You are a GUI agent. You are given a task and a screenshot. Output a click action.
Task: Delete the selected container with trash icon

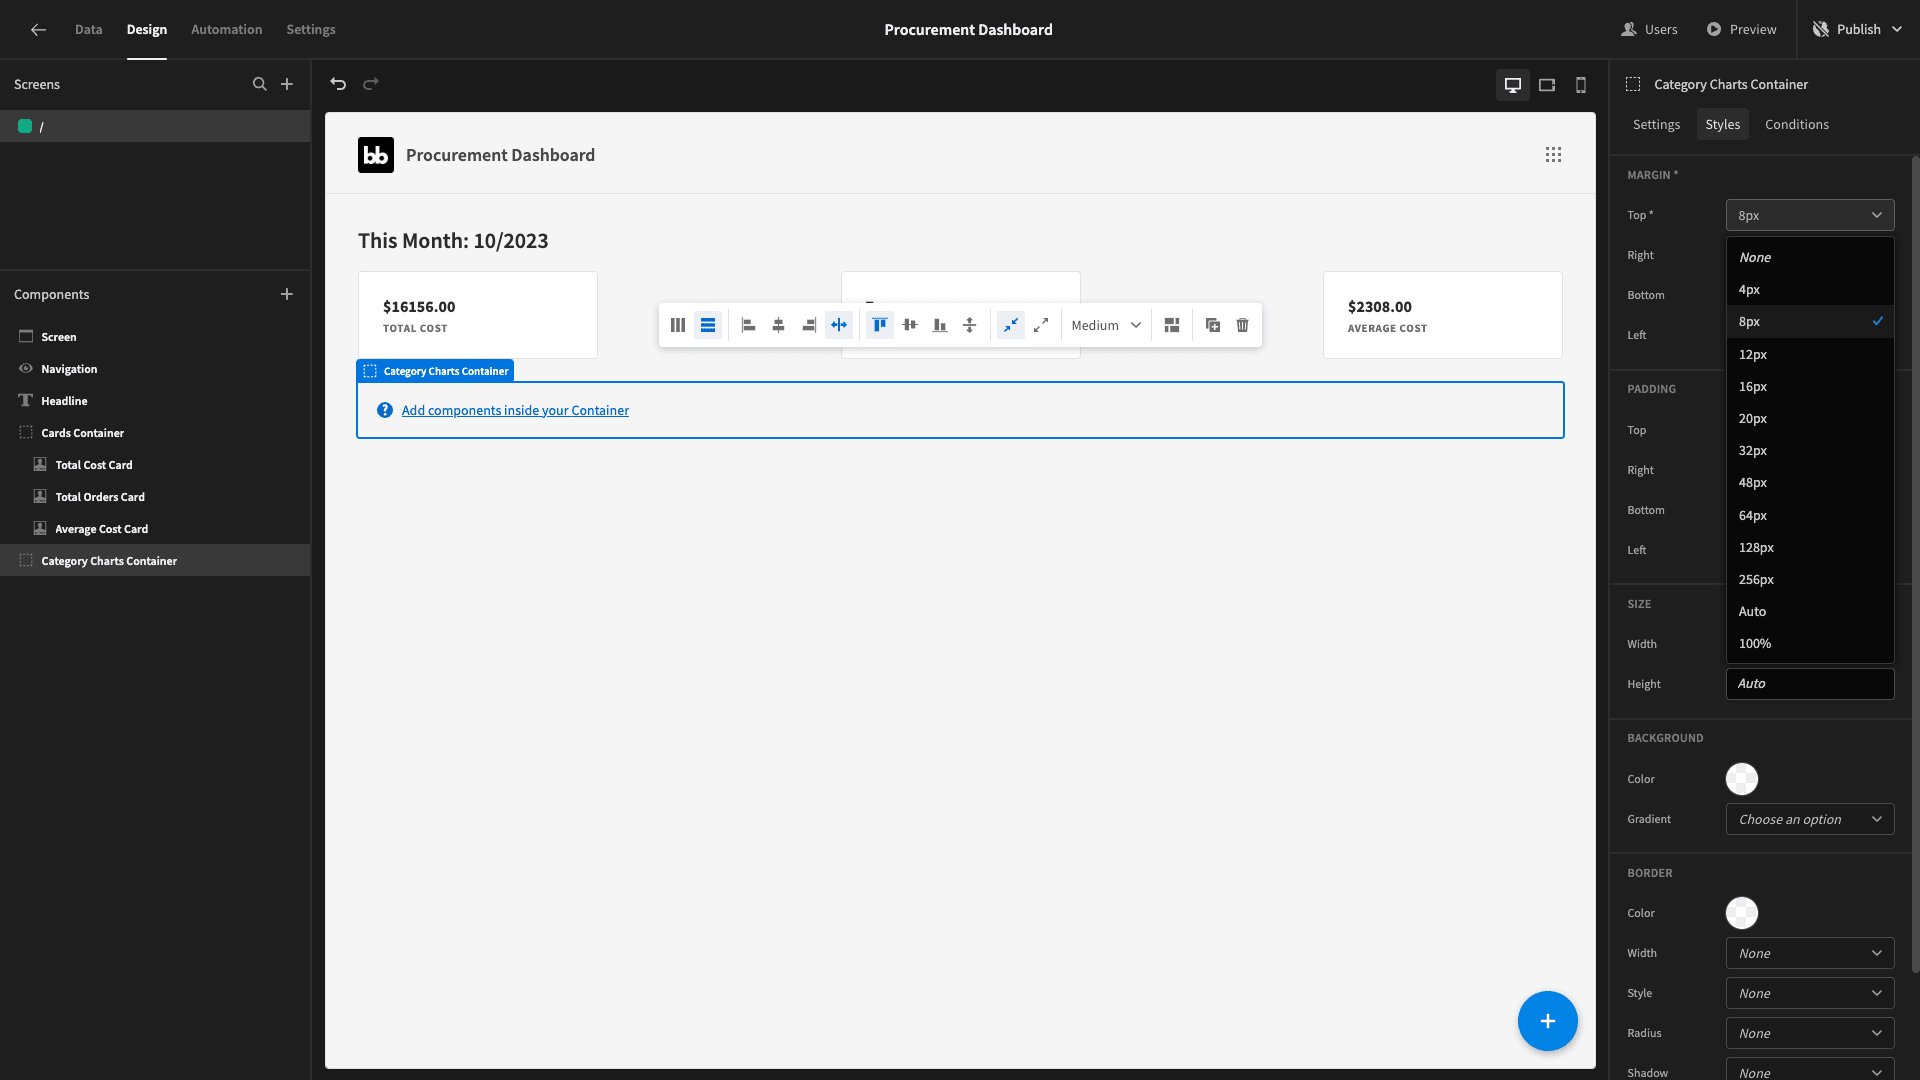click(1243, 325)
